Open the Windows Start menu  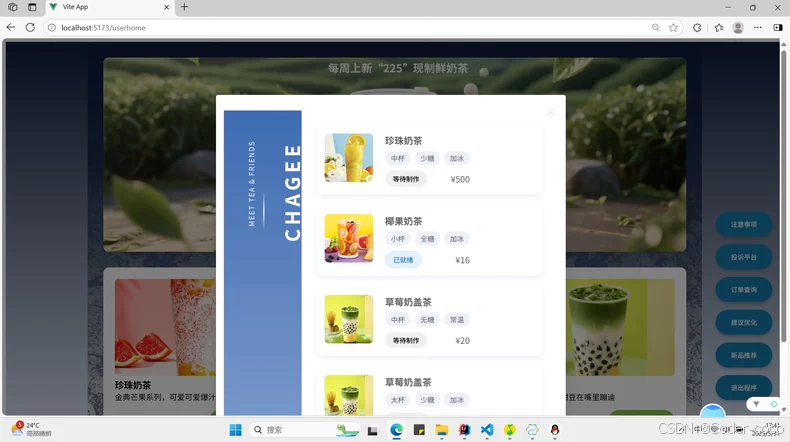click(235, 430)
